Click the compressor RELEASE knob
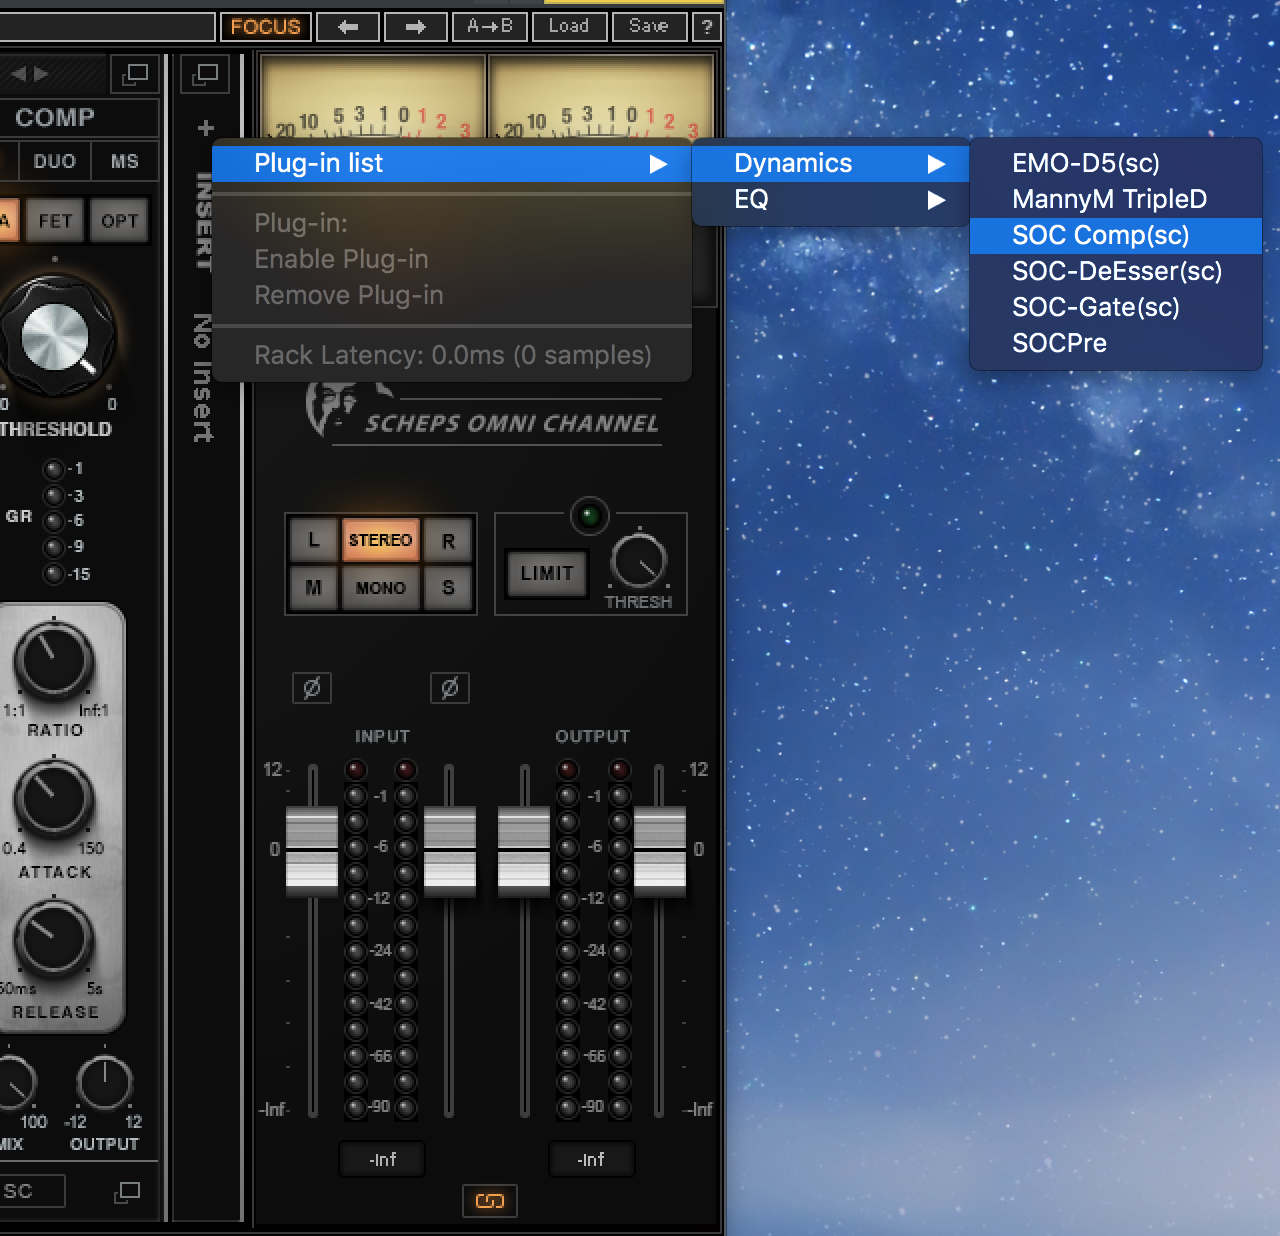Image resolution: width=1280 pixels, height=1236 pixels. point(53,939)
